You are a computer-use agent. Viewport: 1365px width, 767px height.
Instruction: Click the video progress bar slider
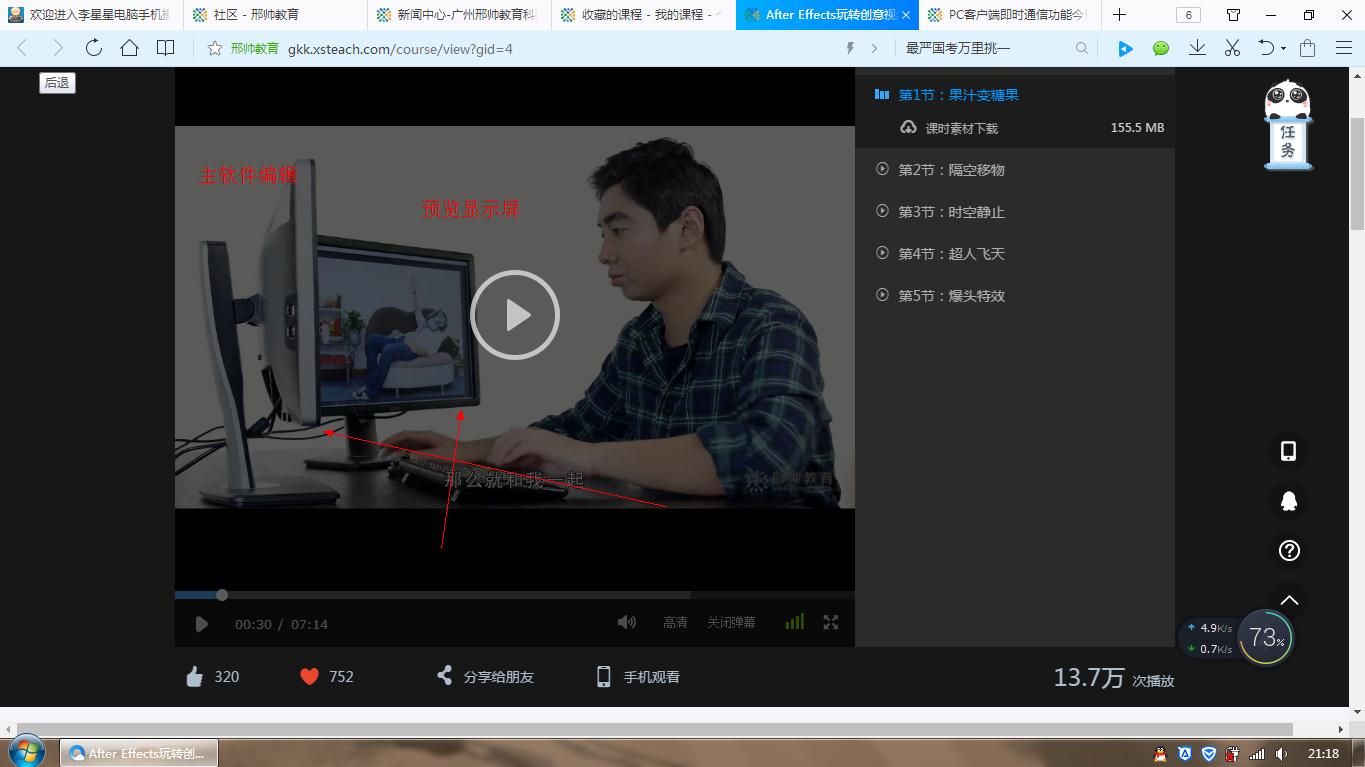click(222, 595)
